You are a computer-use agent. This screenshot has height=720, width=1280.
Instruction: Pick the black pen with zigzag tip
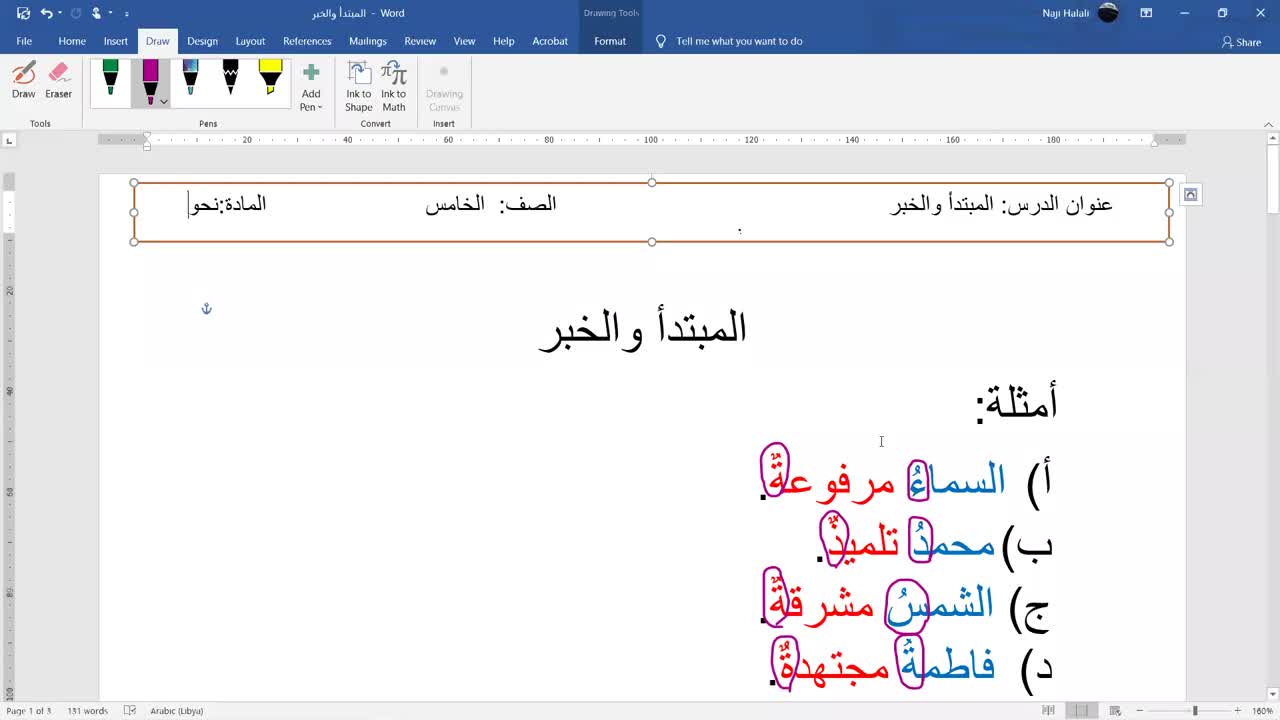pos(231,79)
